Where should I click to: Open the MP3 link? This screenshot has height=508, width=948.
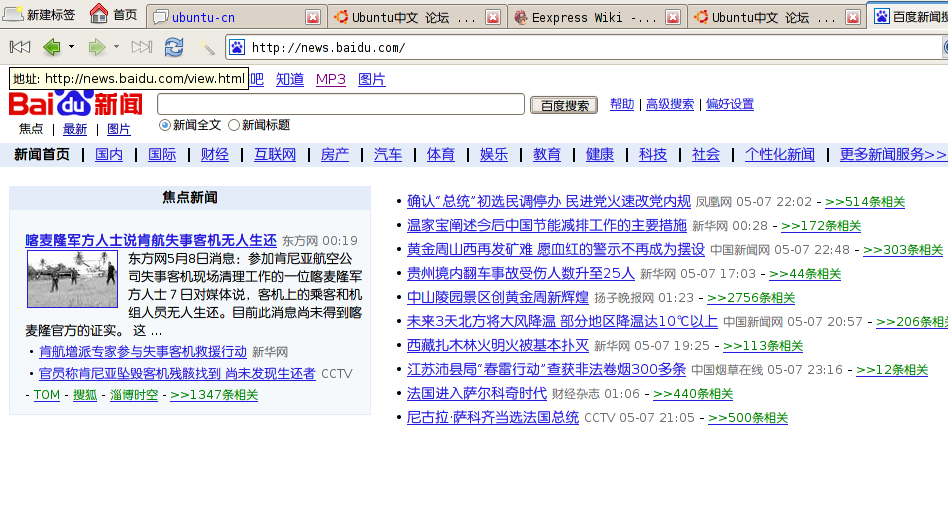[x=331, y=79]
